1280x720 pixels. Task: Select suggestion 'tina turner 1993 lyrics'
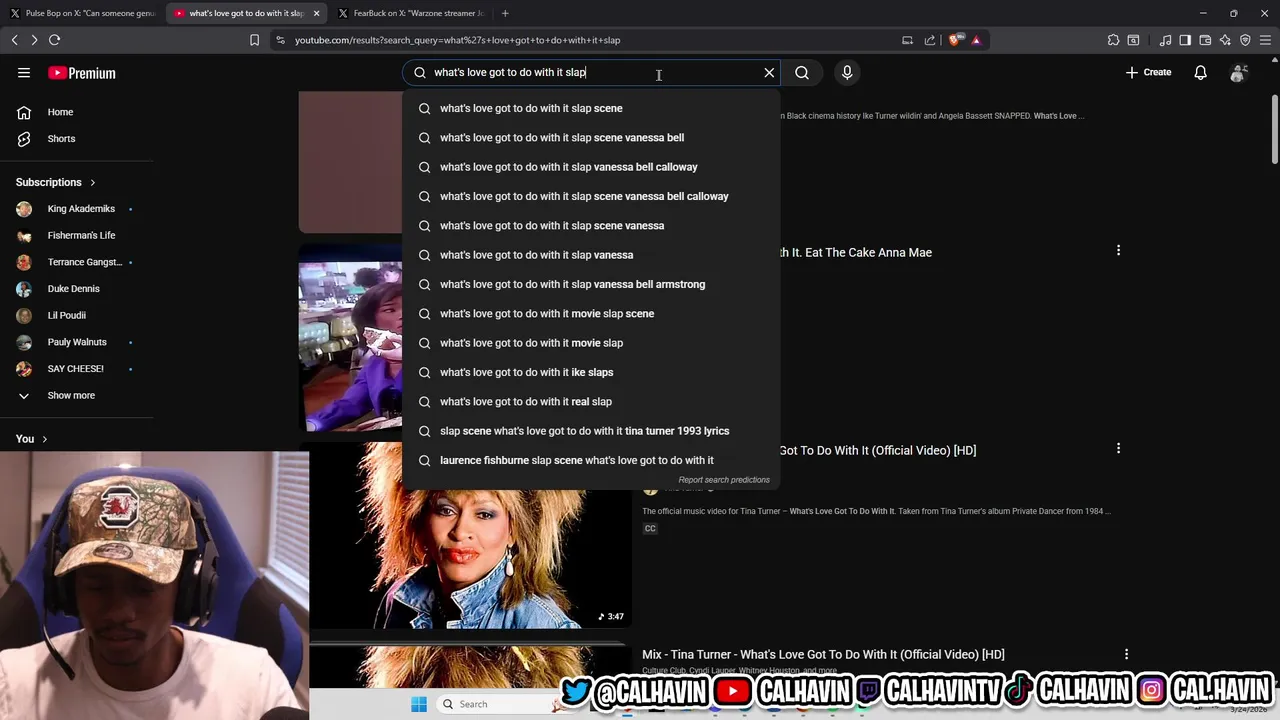pyautogui.click(x=590, y=431)
